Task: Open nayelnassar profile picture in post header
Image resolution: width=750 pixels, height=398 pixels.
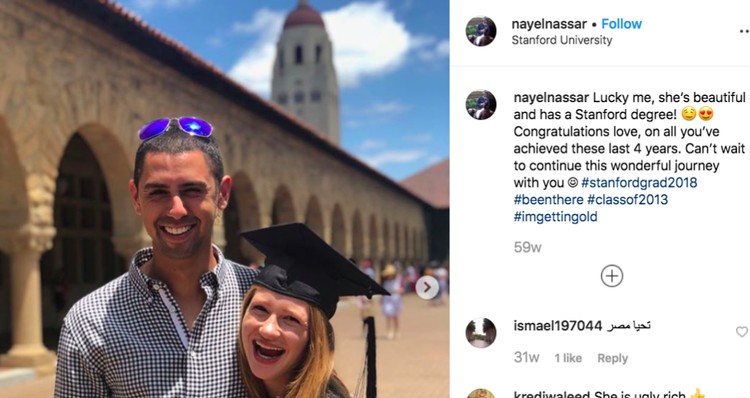Action: click(x=481, y=31)
